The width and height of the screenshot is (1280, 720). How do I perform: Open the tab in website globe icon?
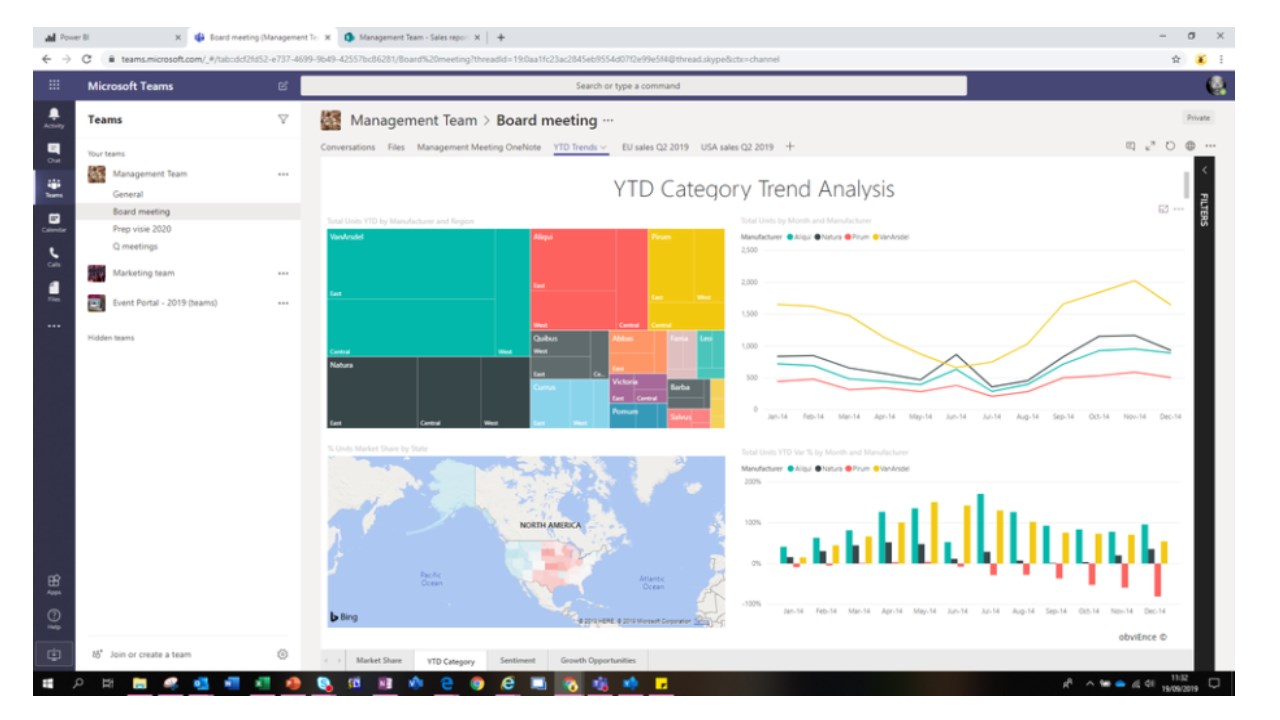tap(1190, 146)
